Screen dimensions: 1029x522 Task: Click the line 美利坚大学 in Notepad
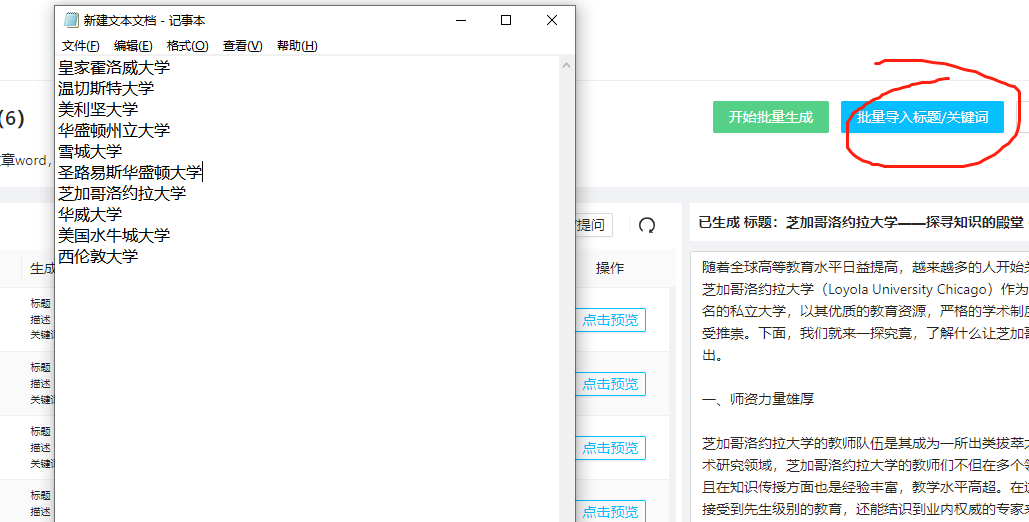coord(98,109)
